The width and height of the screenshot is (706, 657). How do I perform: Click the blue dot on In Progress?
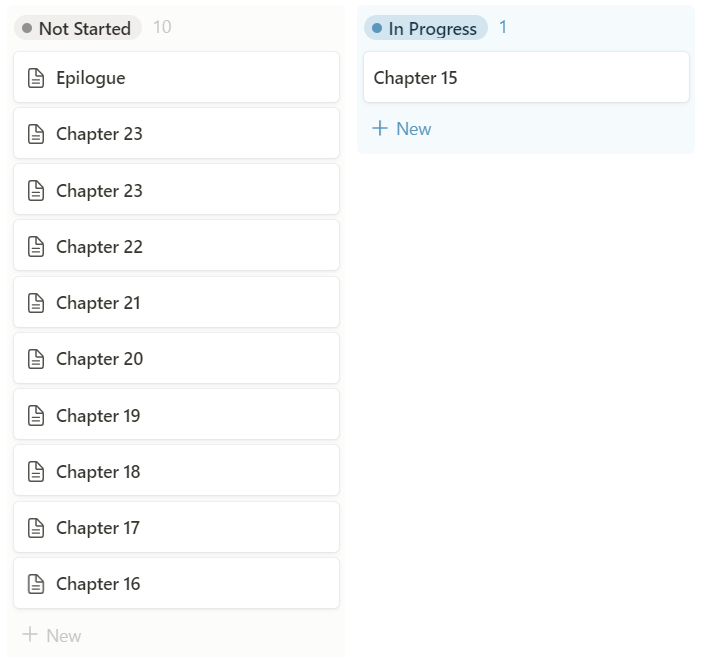[x=377, y=29]
